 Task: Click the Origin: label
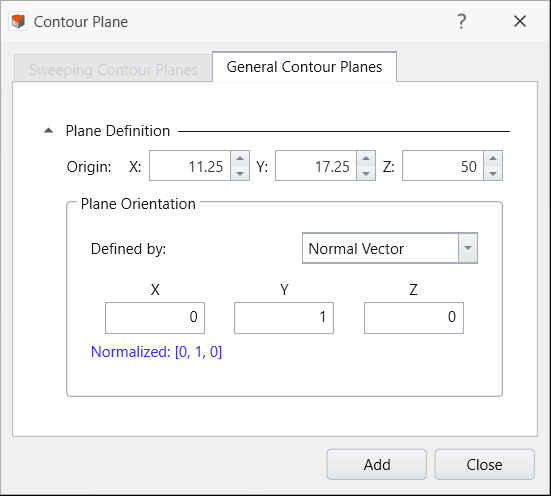tap(89, 166)
